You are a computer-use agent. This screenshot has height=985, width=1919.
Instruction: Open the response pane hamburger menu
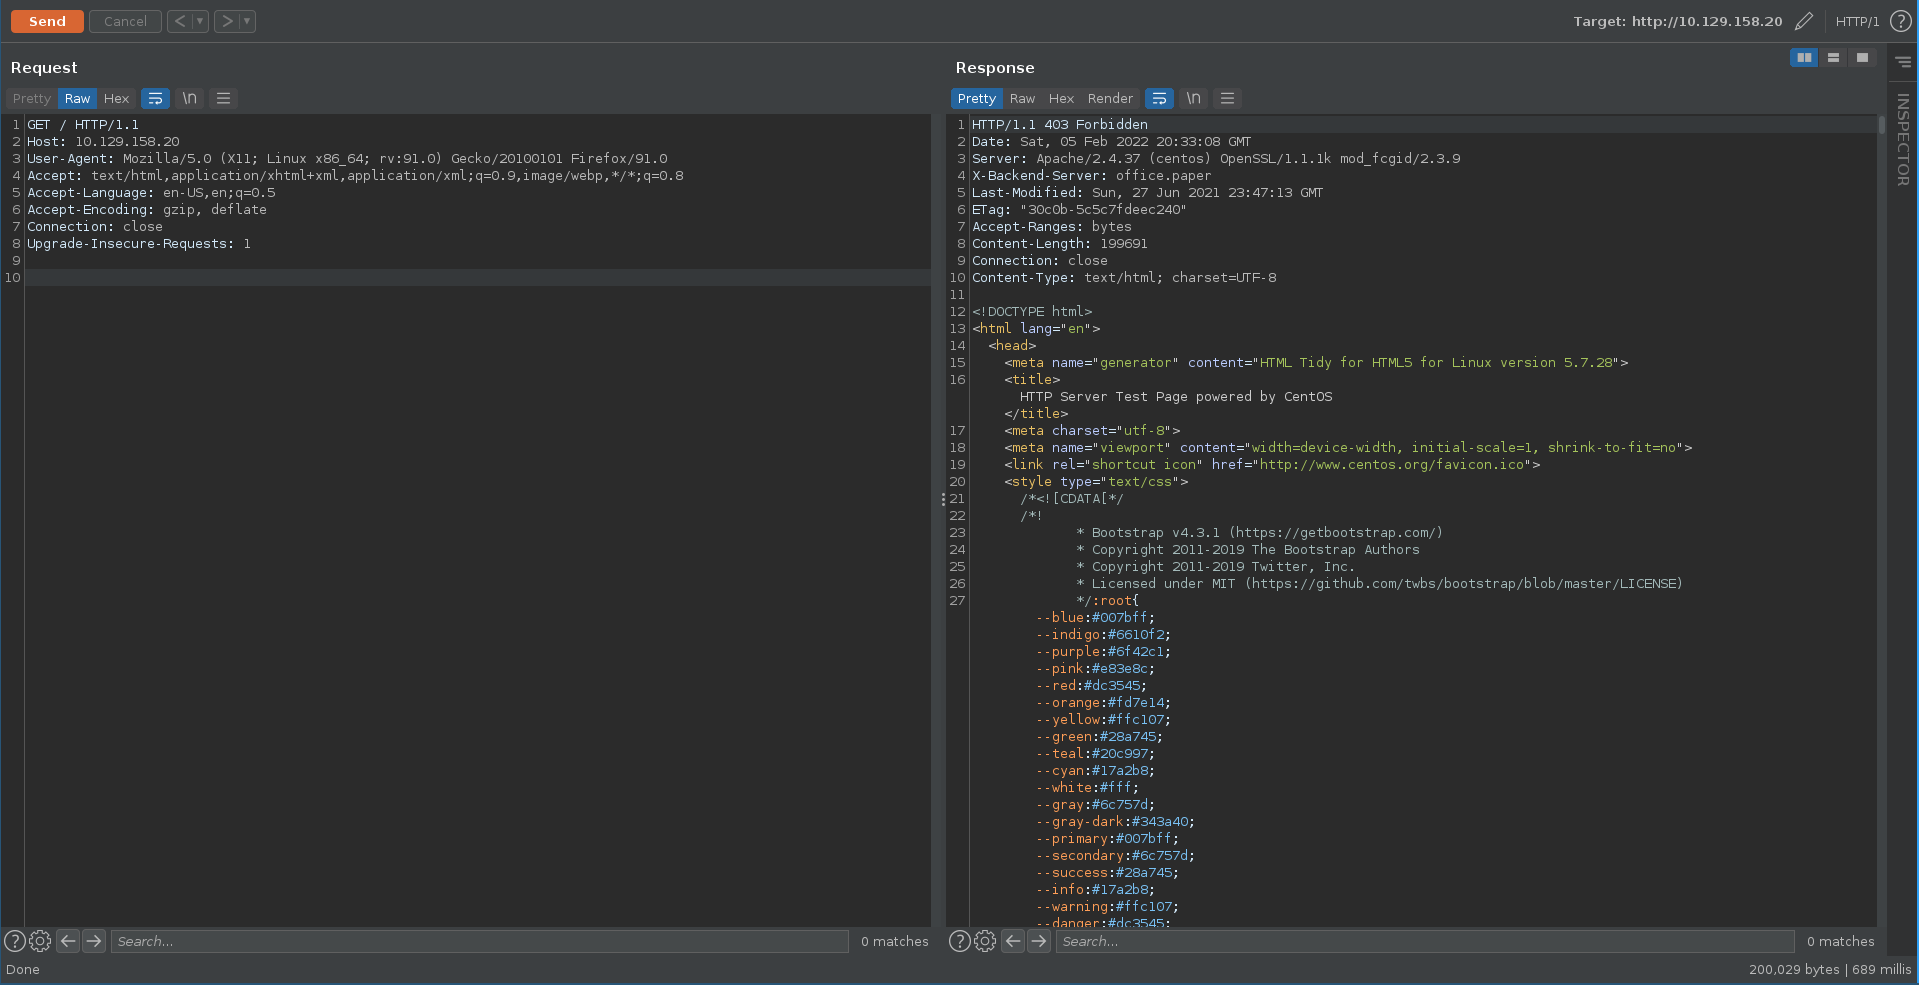point(1227,98)
